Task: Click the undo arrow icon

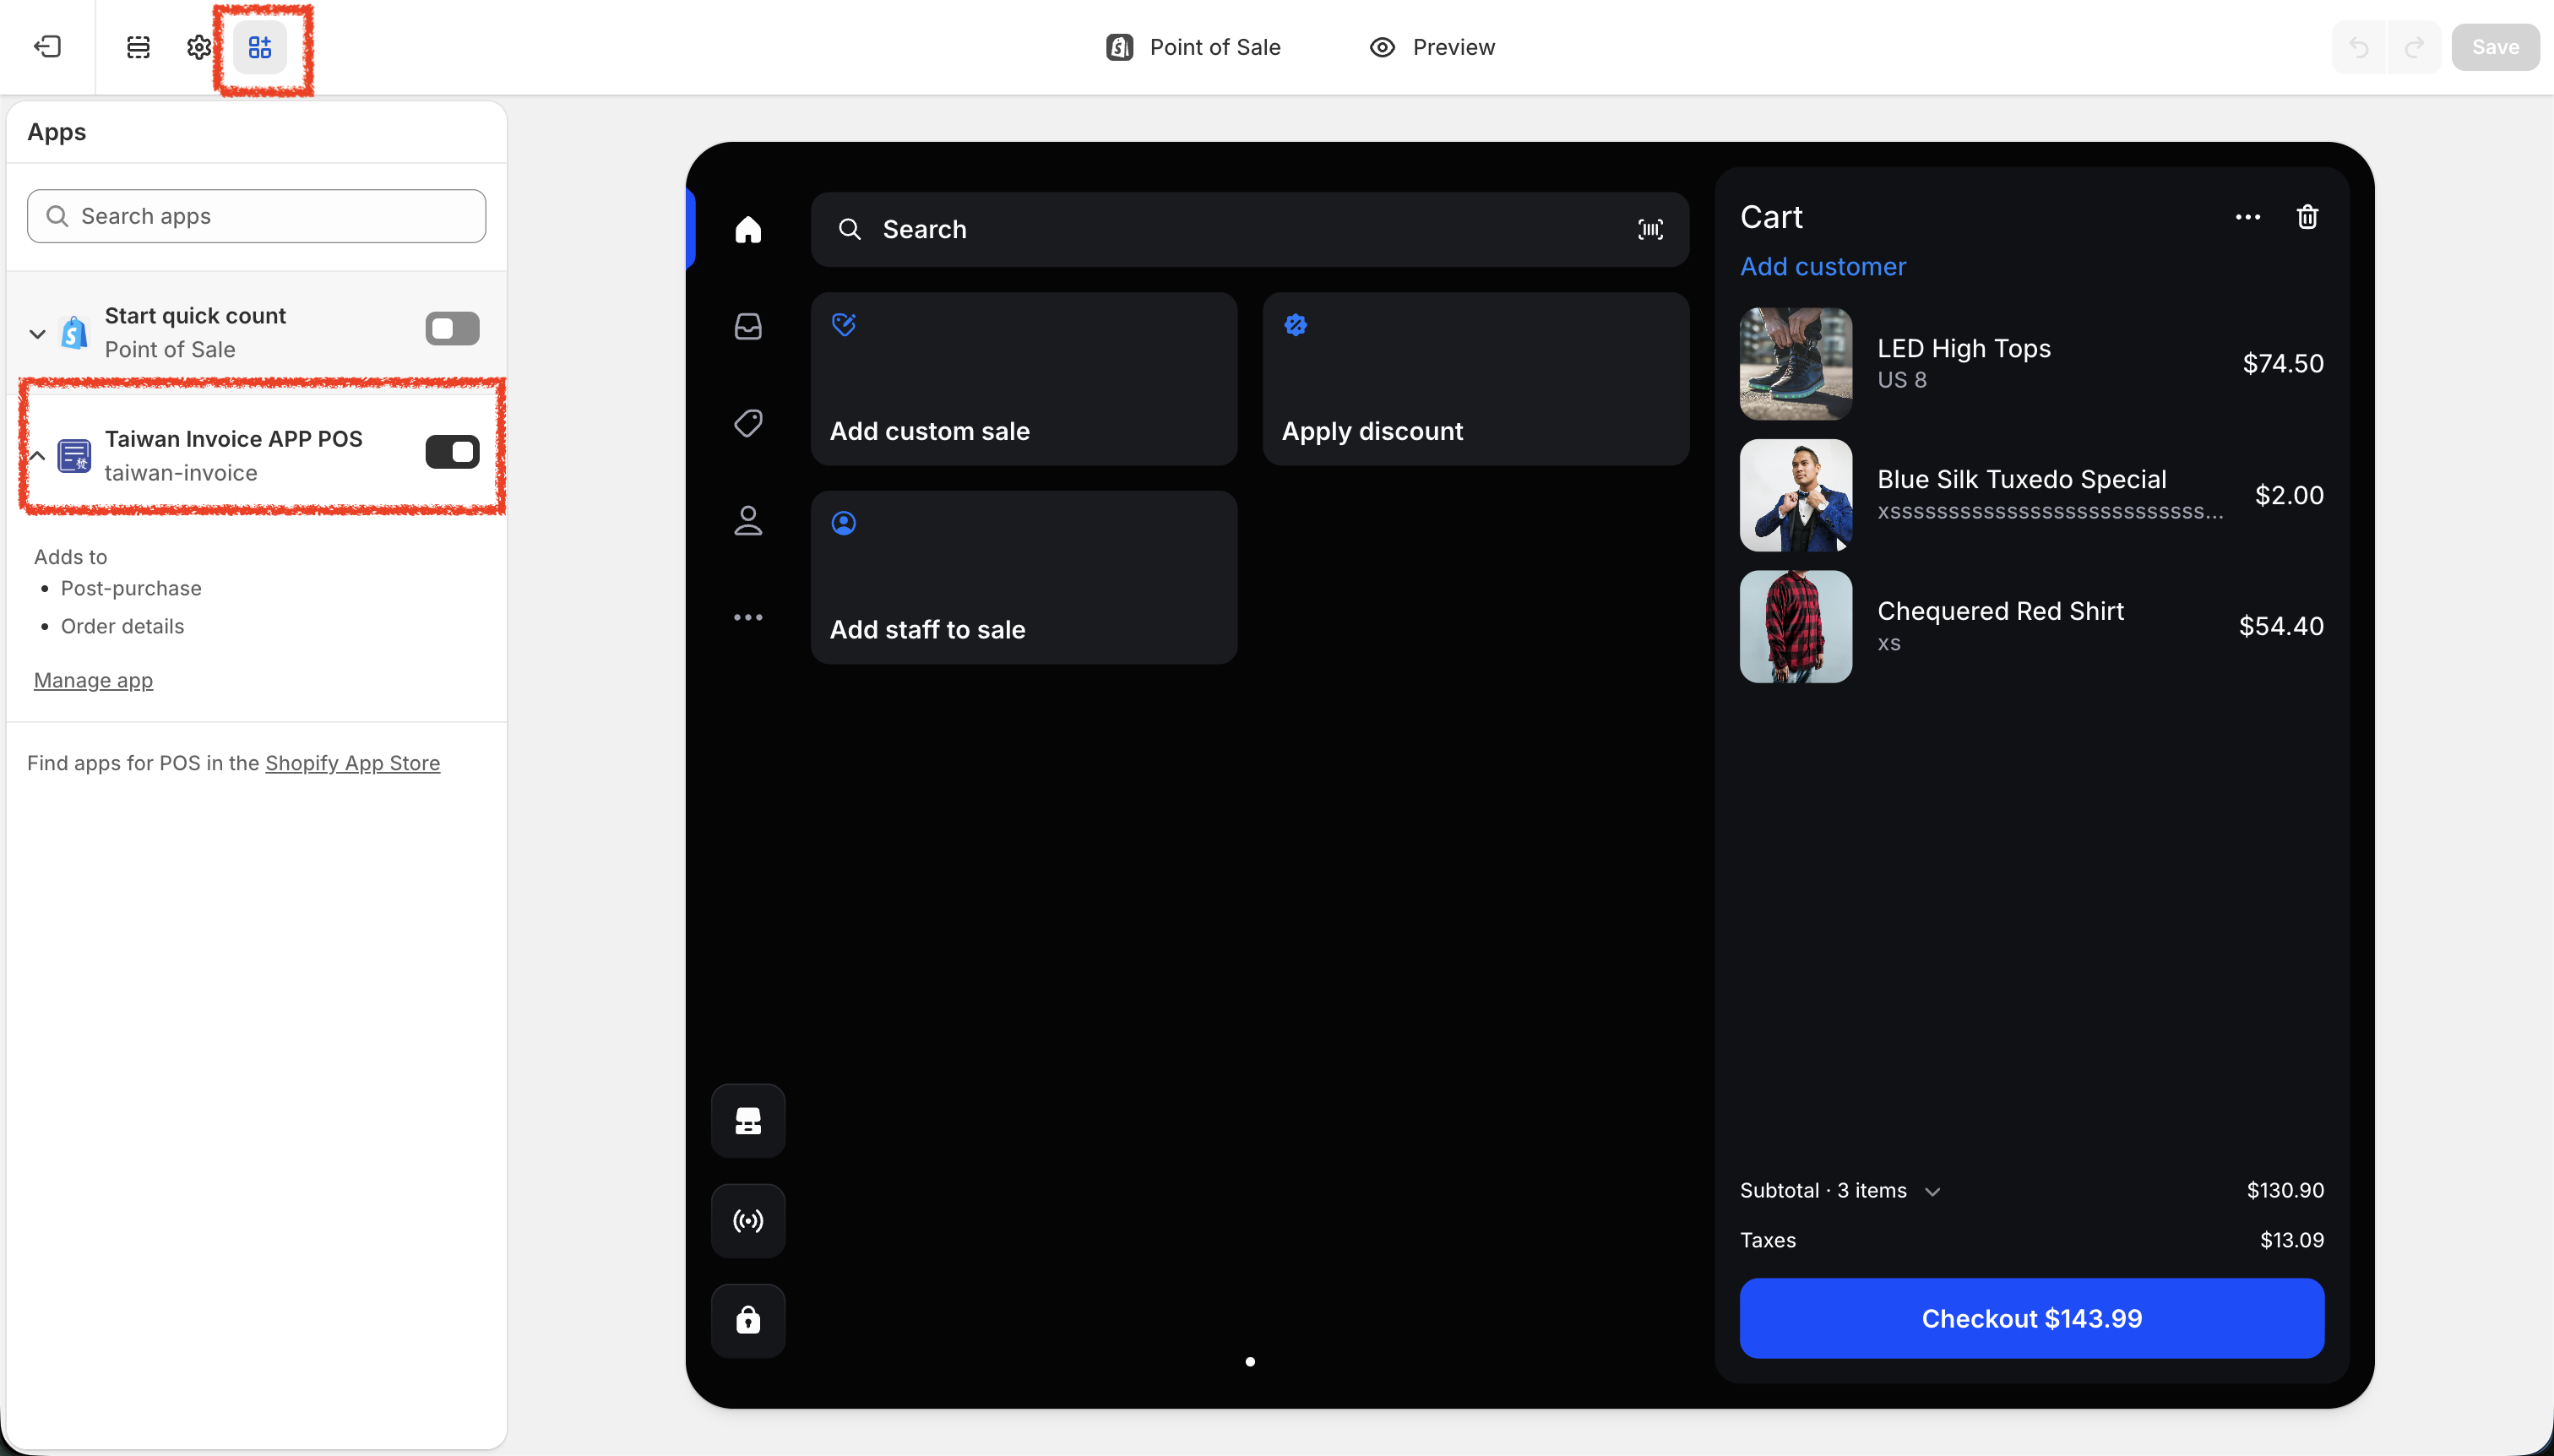Action: tap(2359, 47)
